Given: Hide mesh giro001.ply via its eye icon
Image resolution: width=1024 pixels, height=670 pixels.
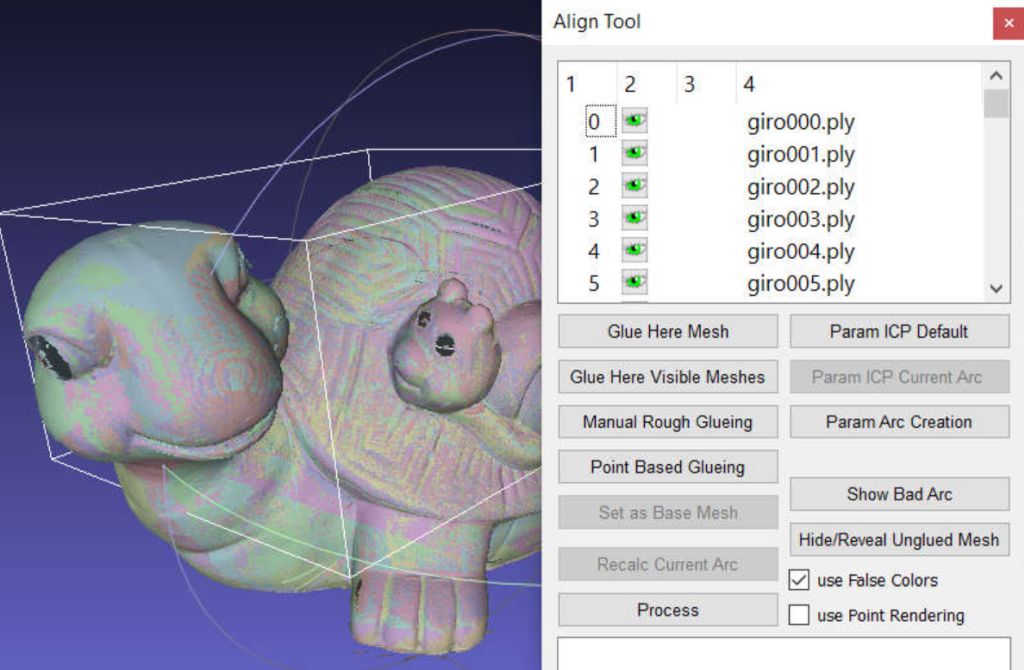Looking at the screenshot, I should (634, 154).
